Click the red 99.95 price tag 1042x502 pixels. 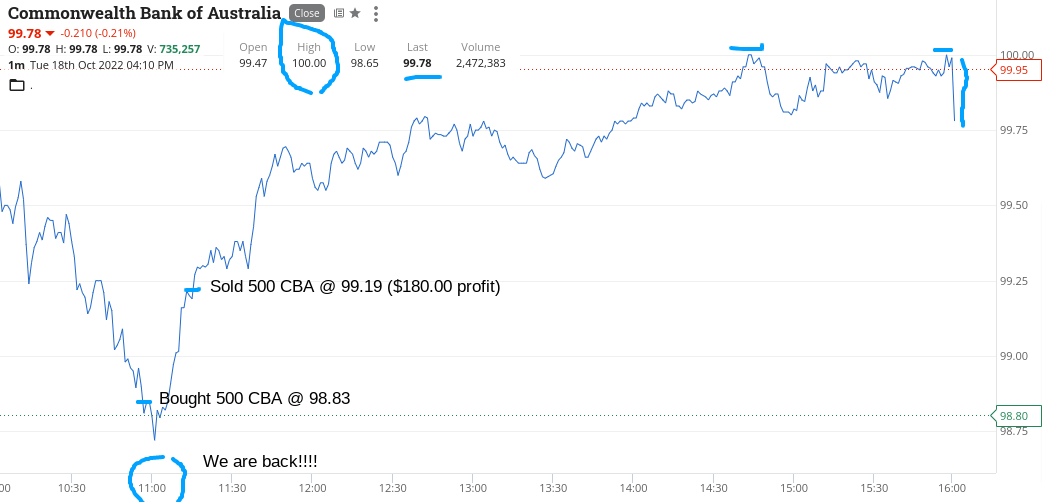coord(1014,70)
